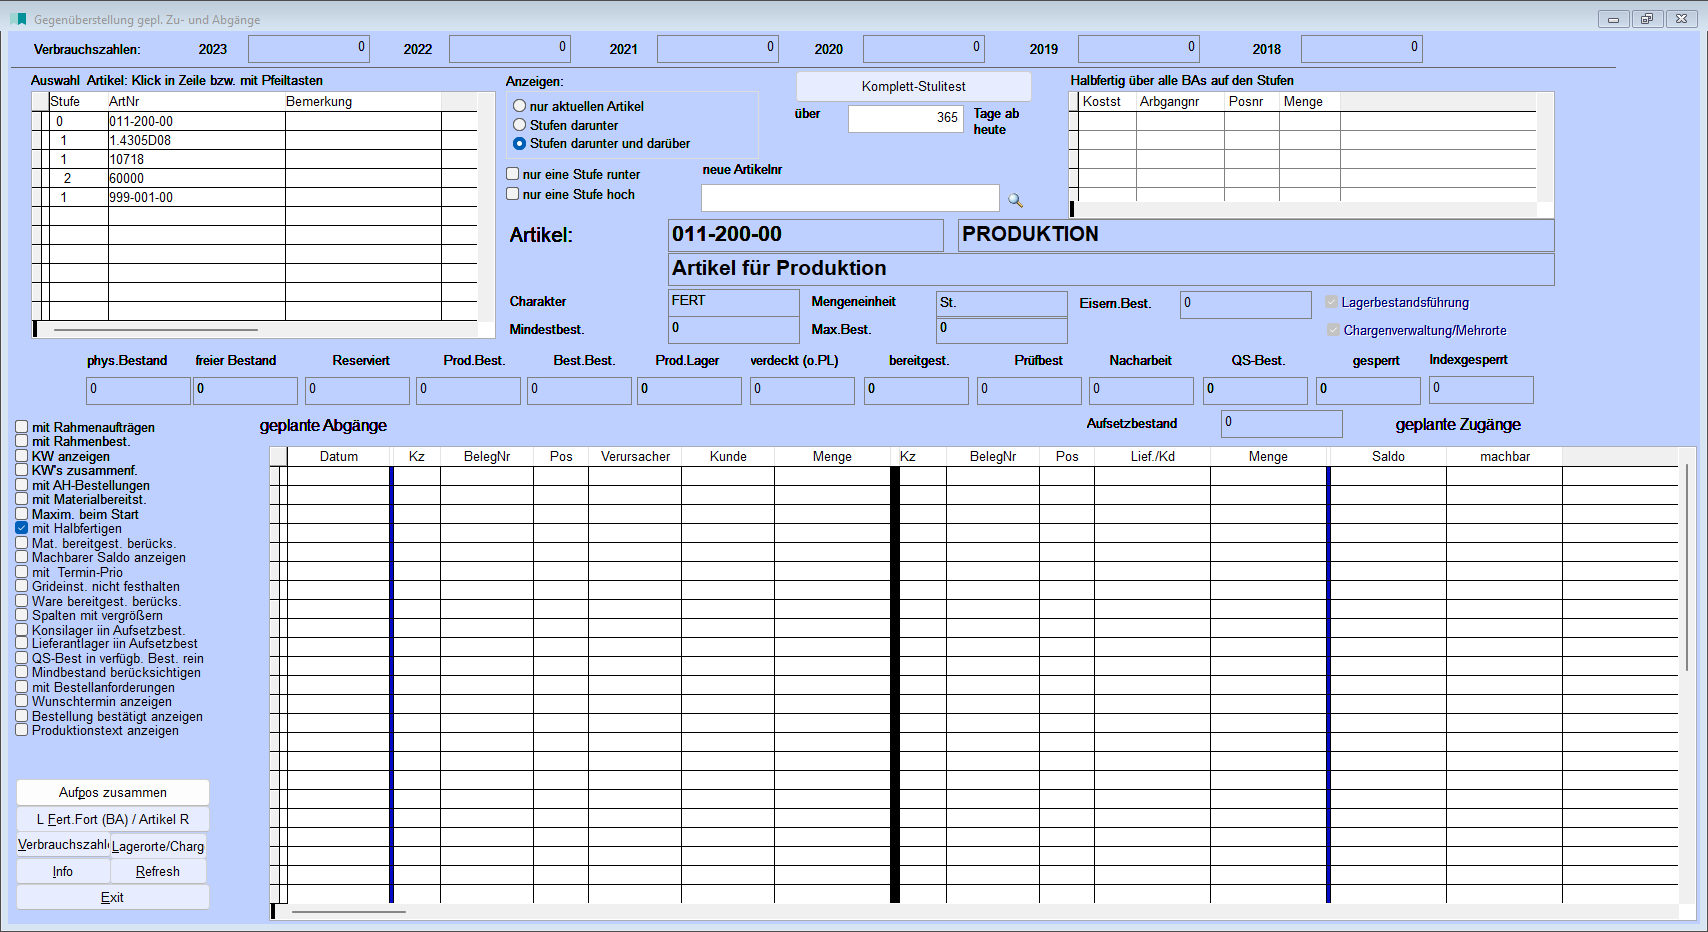1708x932 pixels.
Task: Click the magnifier search icon beside neue Artikelnr
Action: click(x=1015, y=200)
